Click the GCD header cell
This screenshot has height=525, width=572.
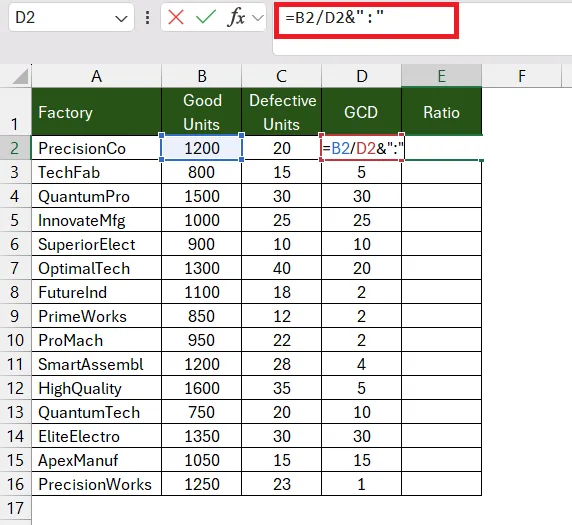click(x=361, y=112)
